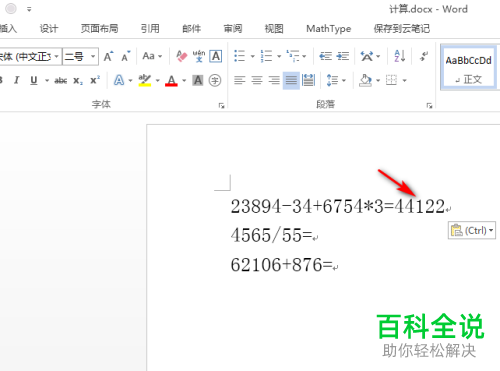Place cursor after 62106+876=
Screen dimensions: 500x371
(x=333, y=265)
